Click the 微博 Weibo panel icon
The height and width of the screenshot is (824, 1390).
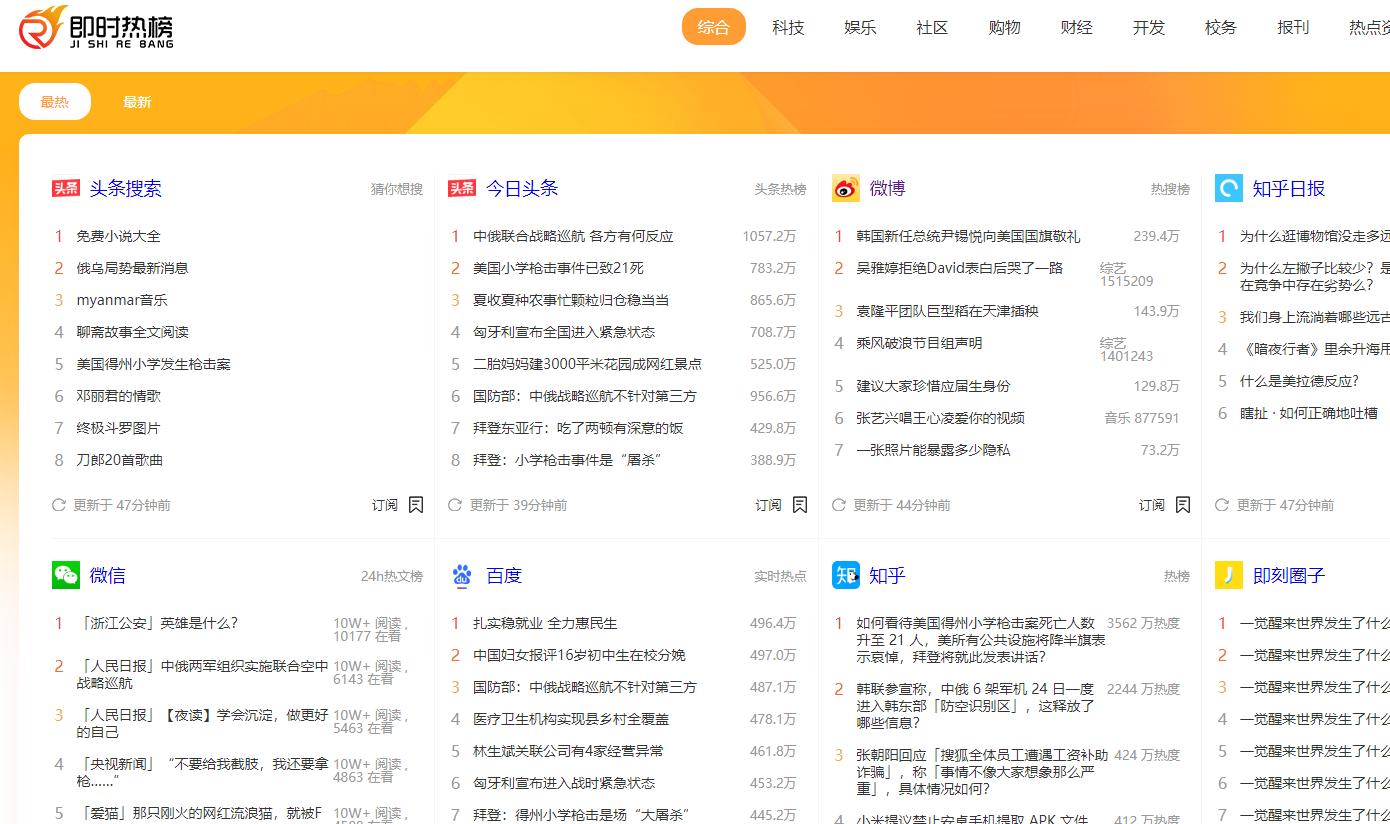[x=844, y=188]
